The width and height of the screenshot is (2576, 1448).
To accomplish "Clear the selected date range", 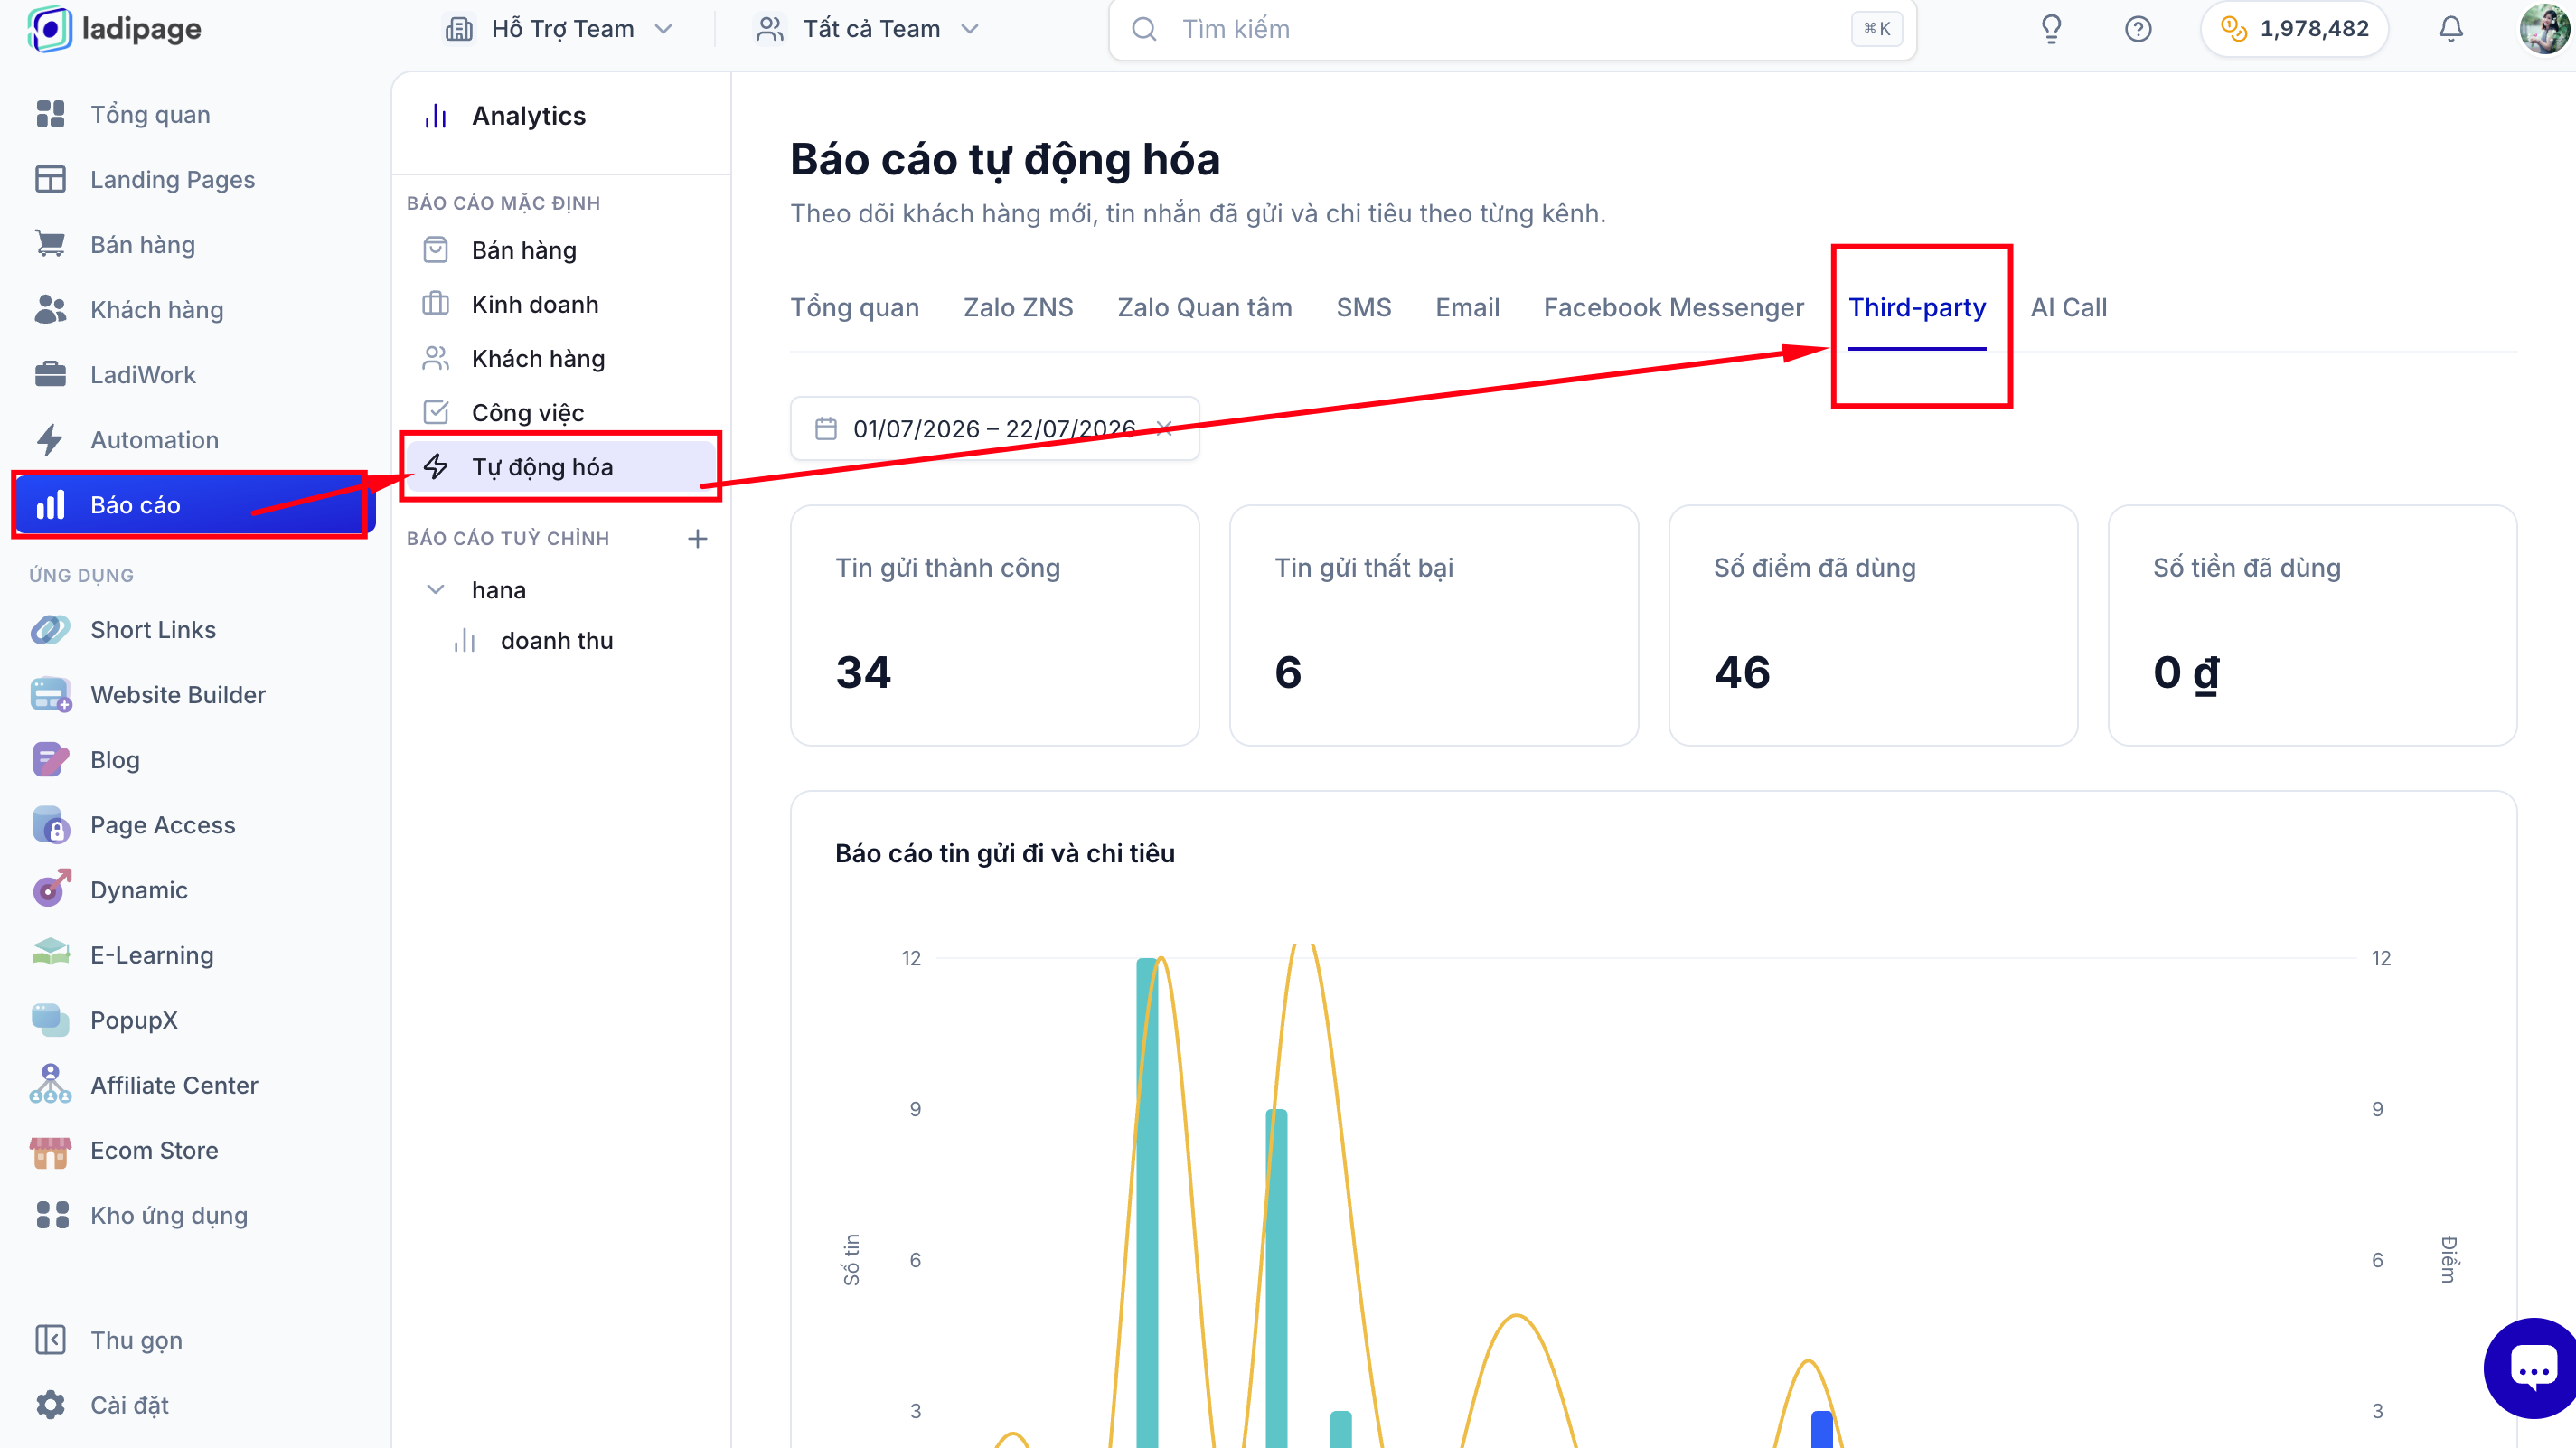I will 1163,429.
